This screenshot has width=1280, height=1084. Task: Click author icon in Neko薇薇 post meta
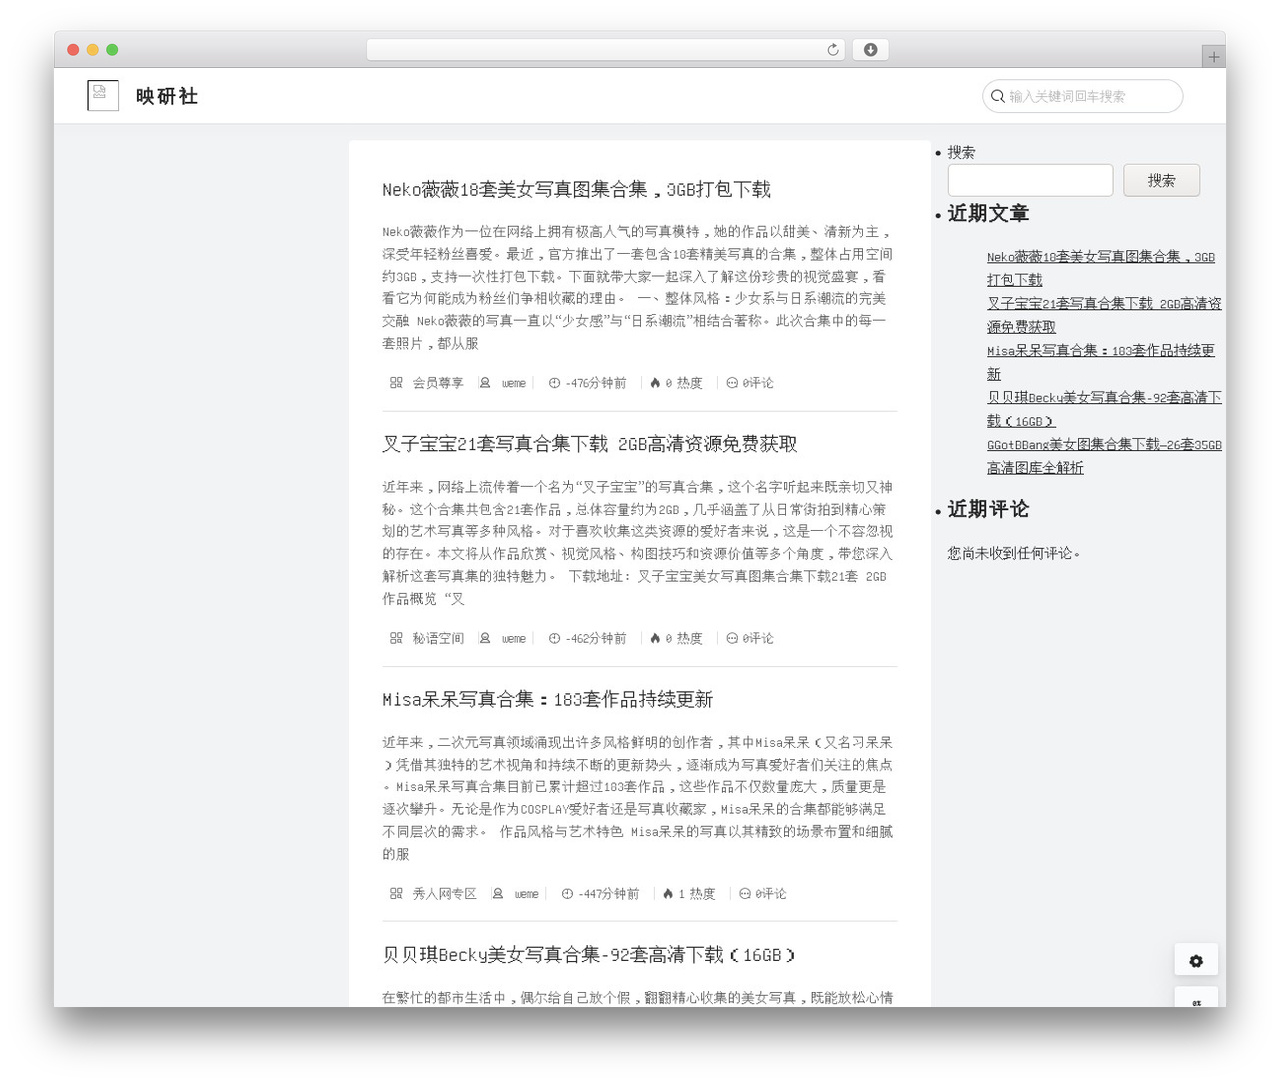pos(485,383)
